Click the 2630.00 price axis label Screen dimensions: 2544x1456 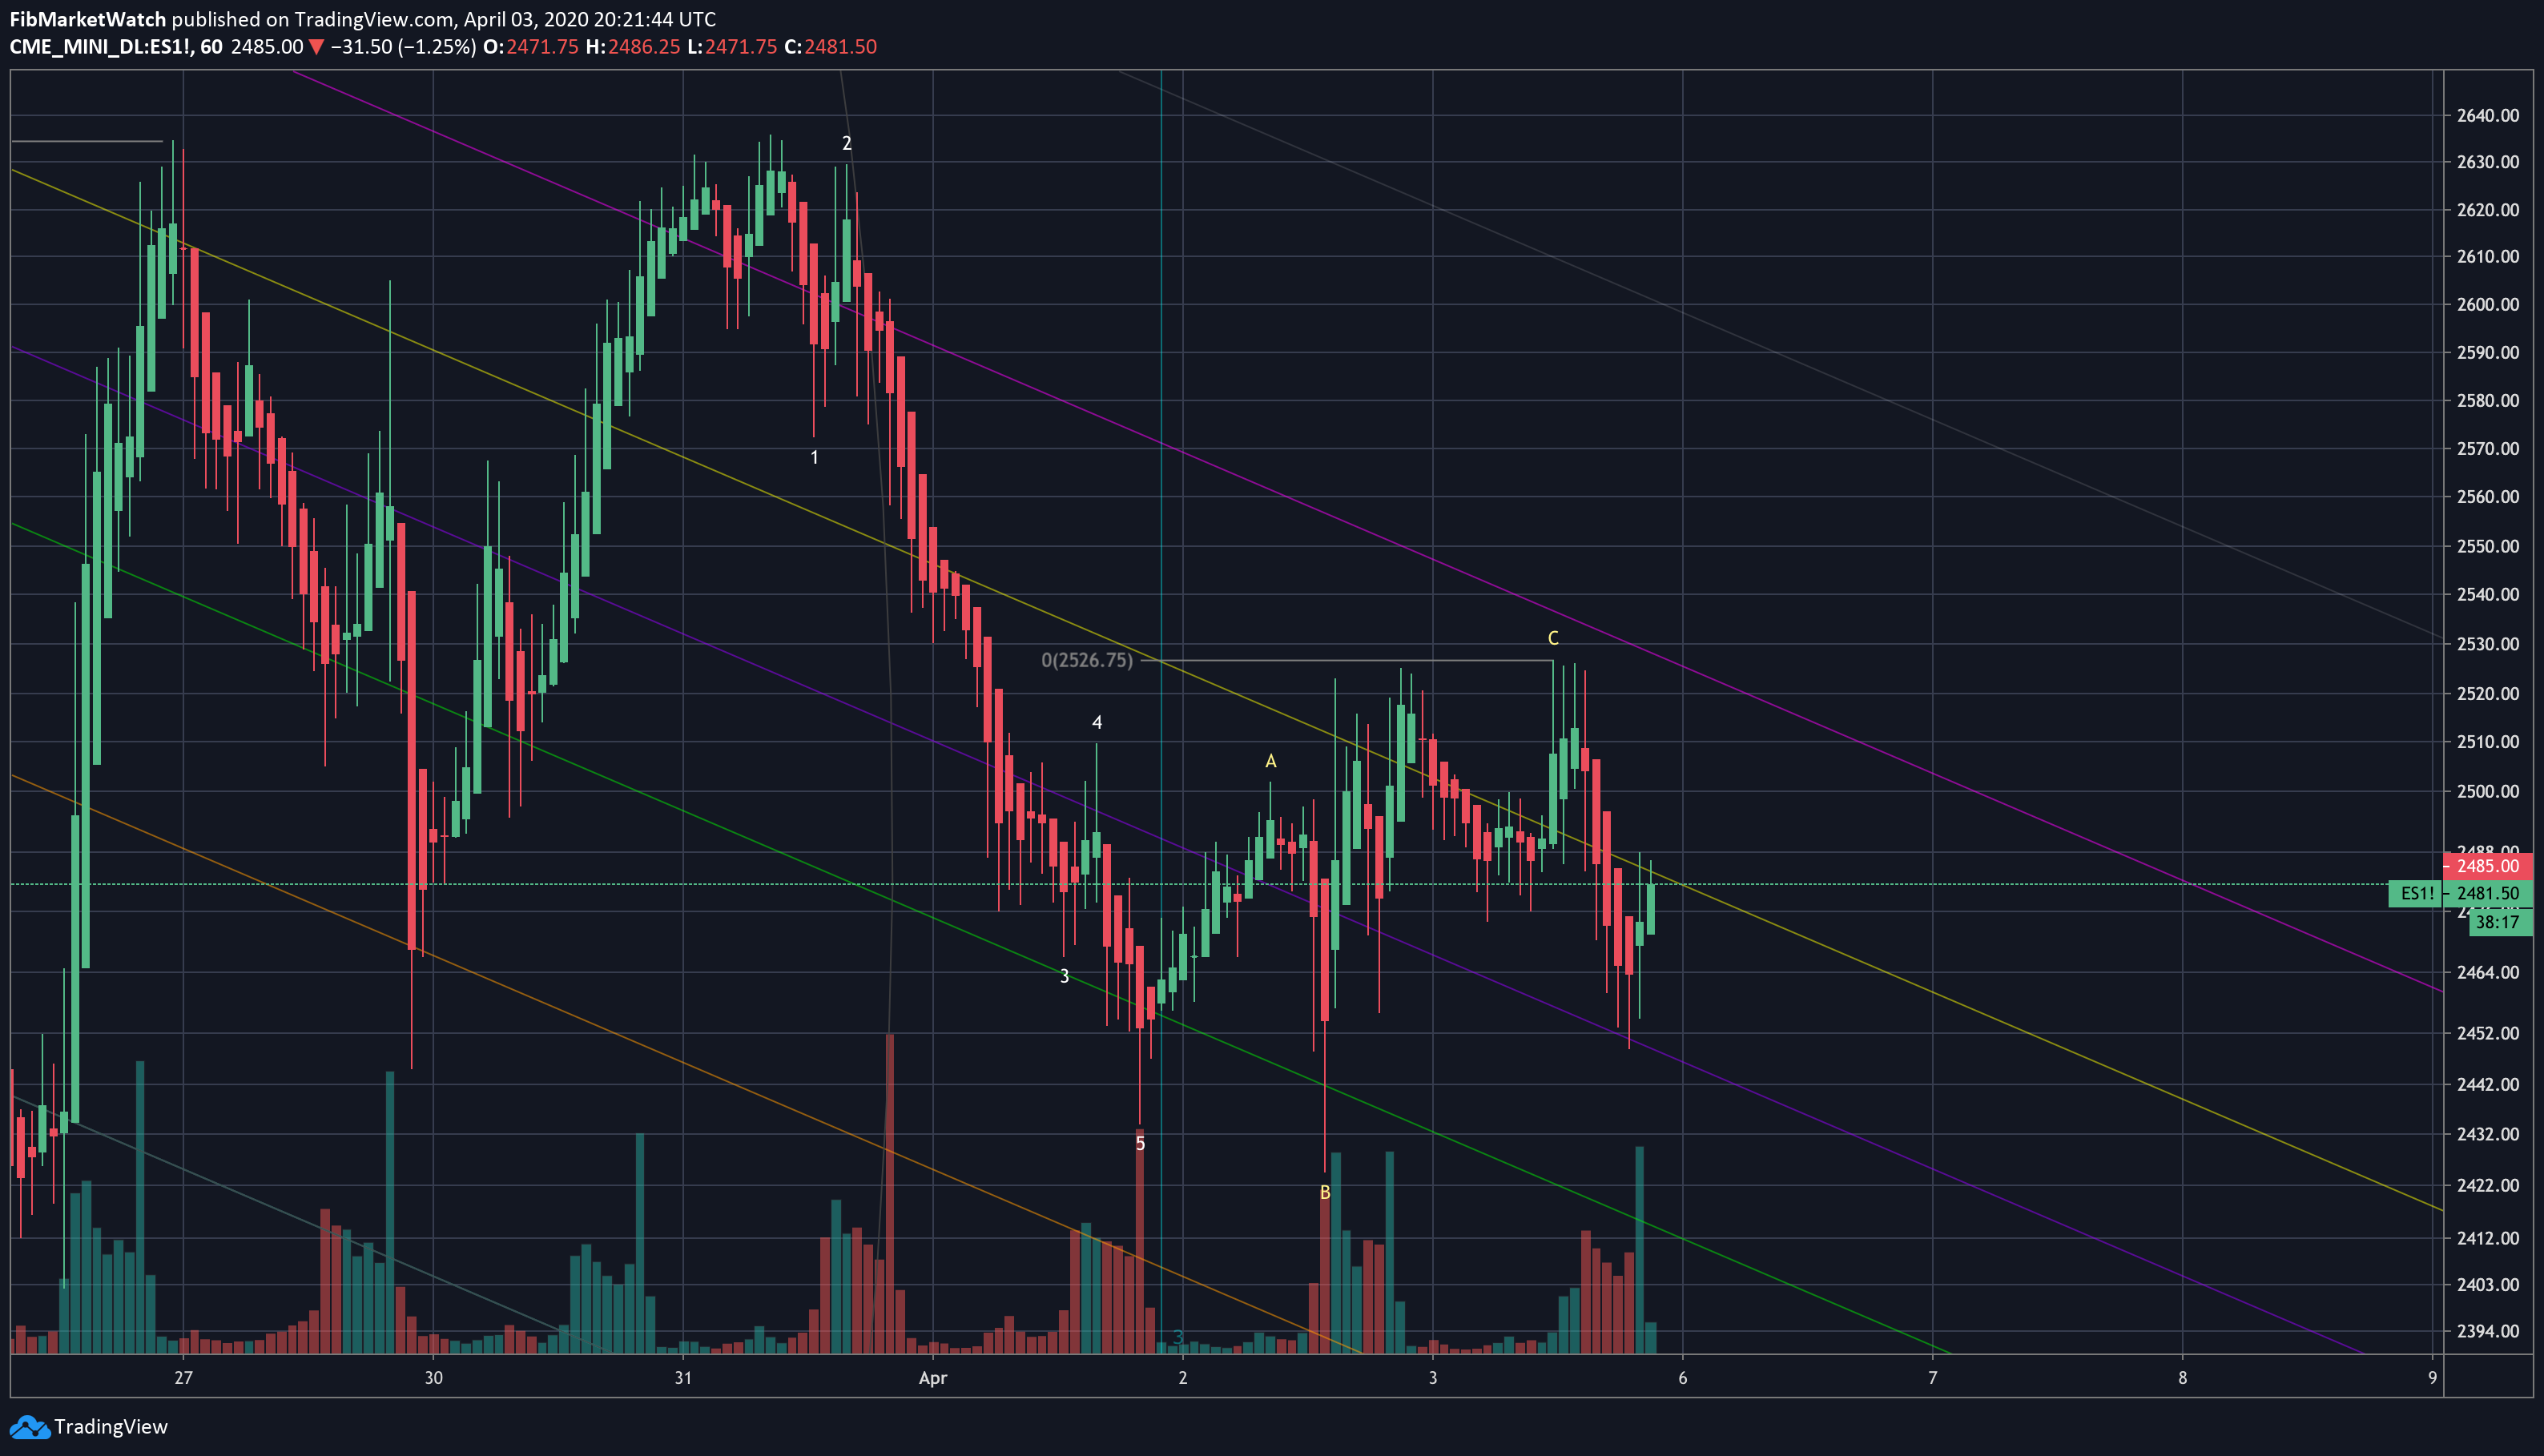[2488, 162]
